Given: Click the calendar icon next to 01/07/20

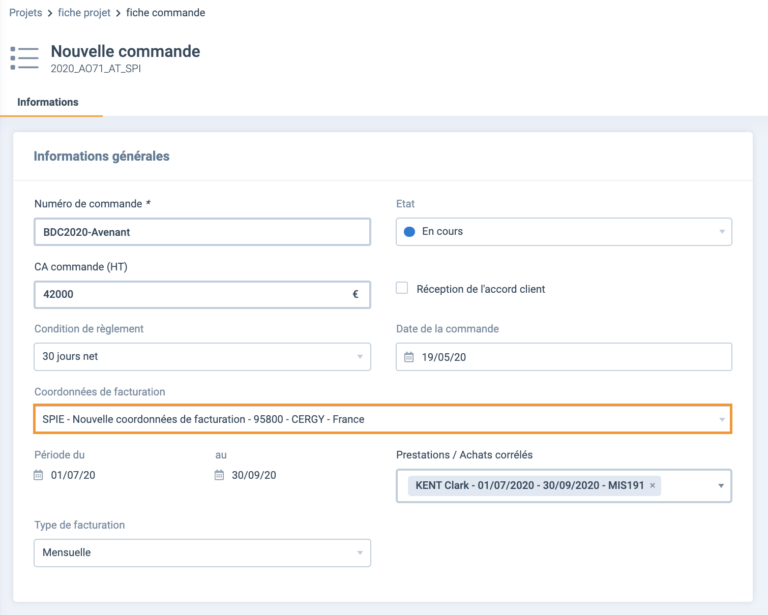Looking at the screenshot, I should click(x=38, y=475).
